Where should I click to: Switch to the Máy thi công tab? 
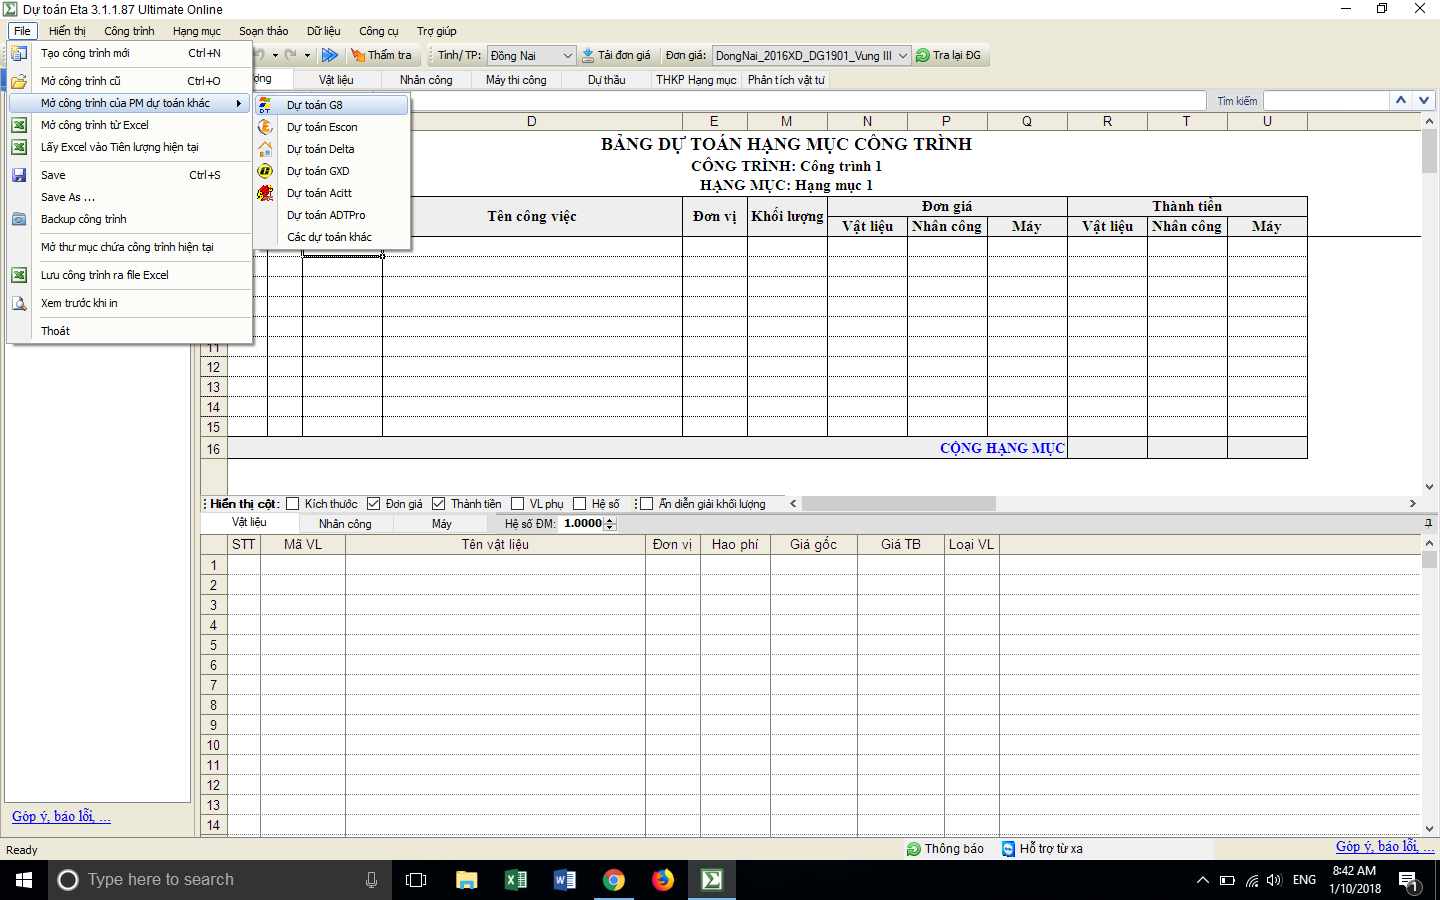[516, 80]
